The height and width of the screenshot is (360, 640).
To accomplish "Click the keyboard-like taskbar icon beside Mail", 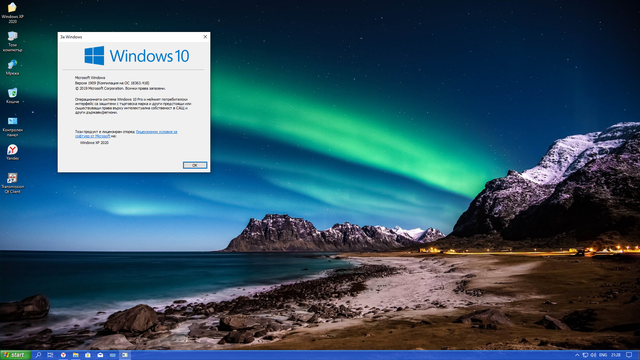I will pos(113,355).
